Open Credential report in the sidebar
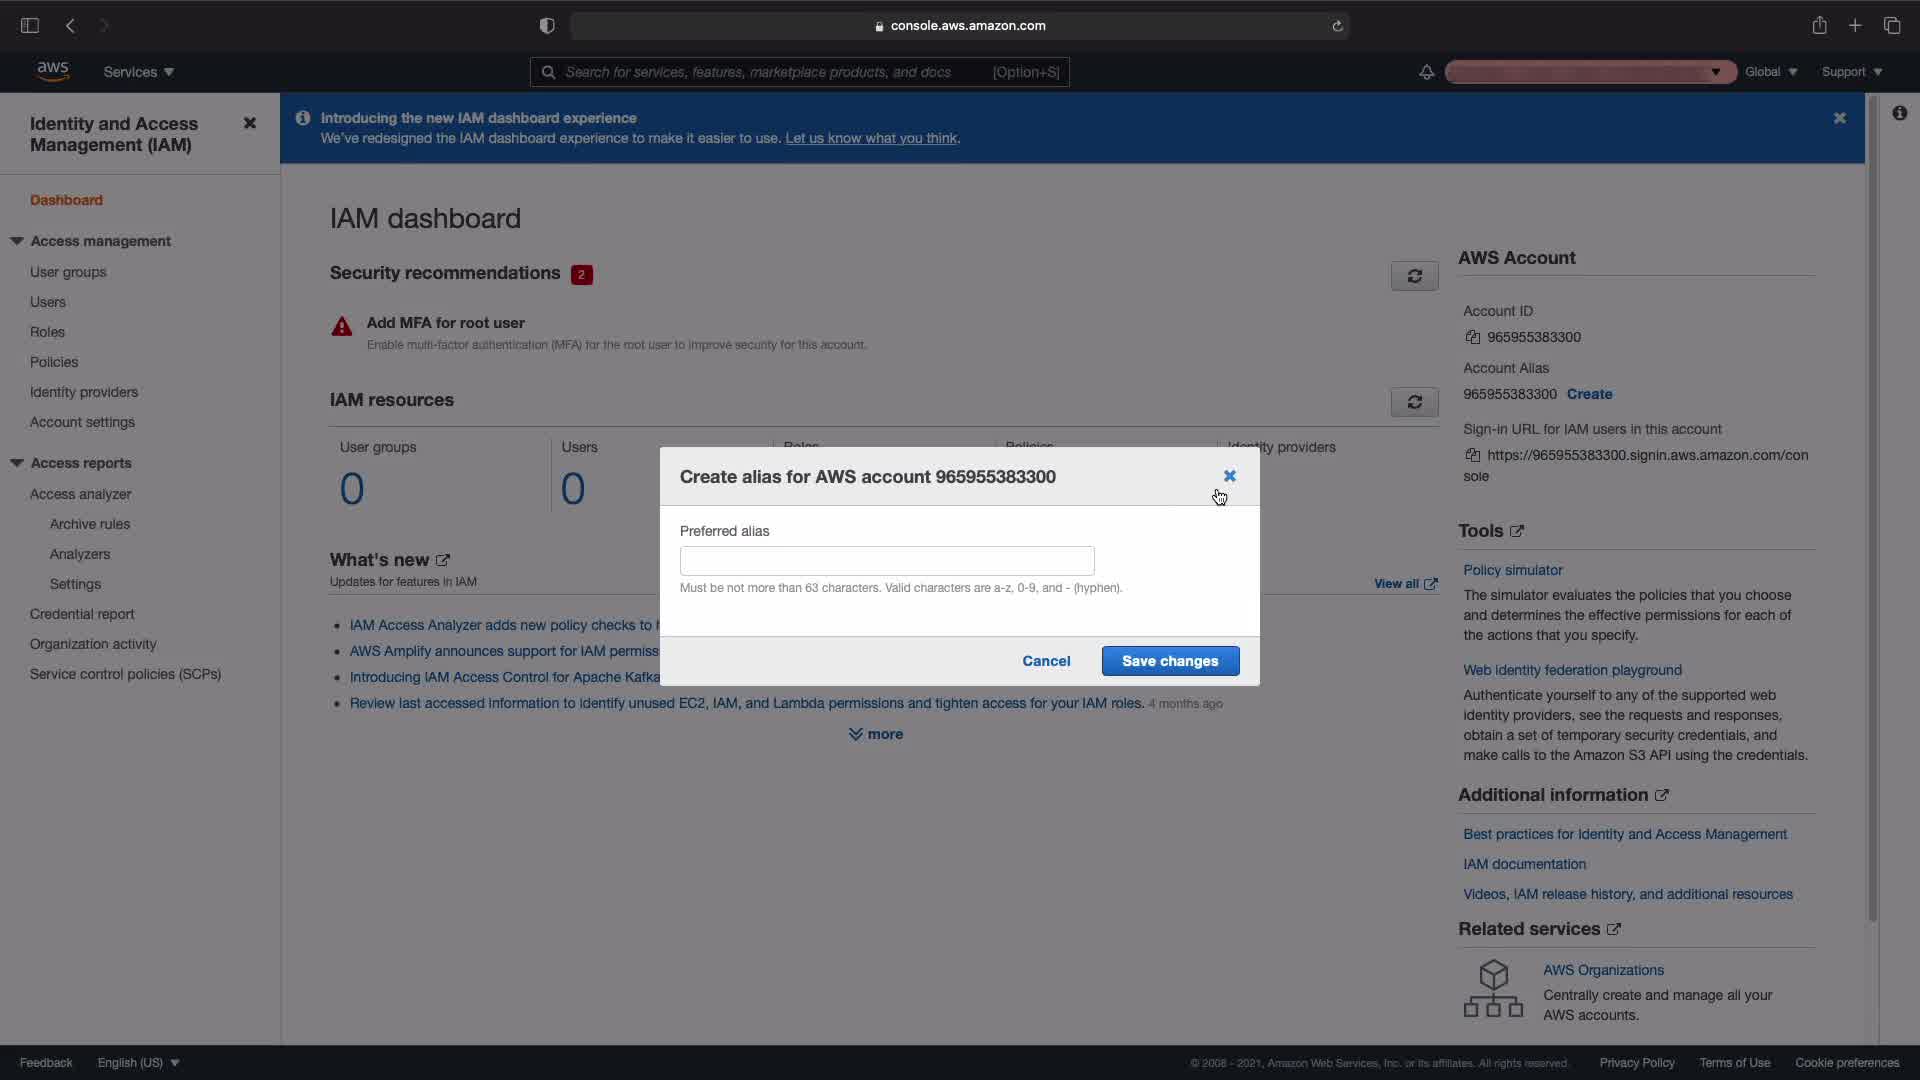Image resolution: width=1920 pixels, height=1080 pixels. click(82, 614)
